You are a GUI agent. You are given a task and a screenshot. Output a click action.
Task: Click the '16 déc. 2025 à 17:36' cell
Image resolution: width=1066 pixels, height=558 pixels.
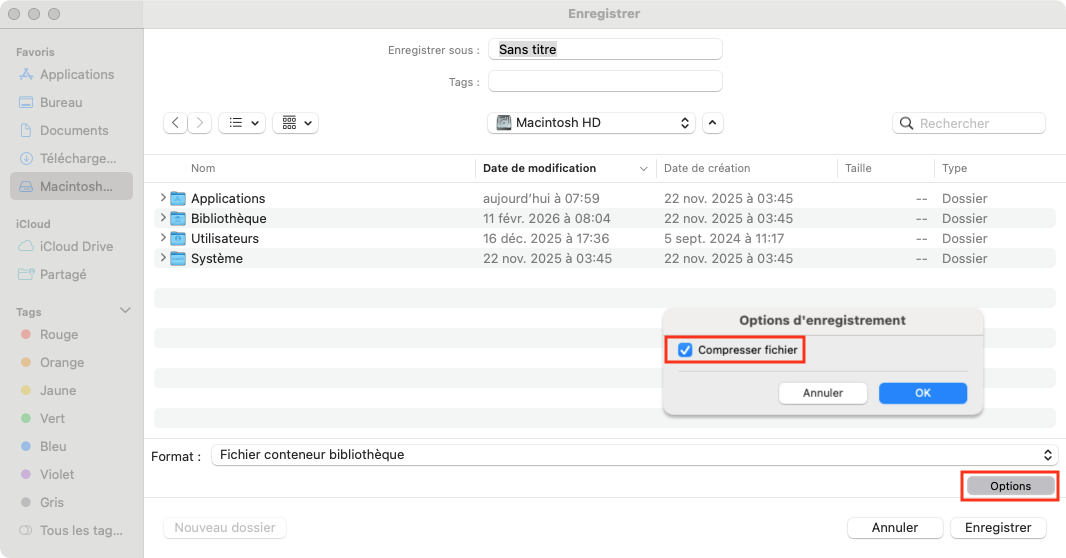(546, 239)
